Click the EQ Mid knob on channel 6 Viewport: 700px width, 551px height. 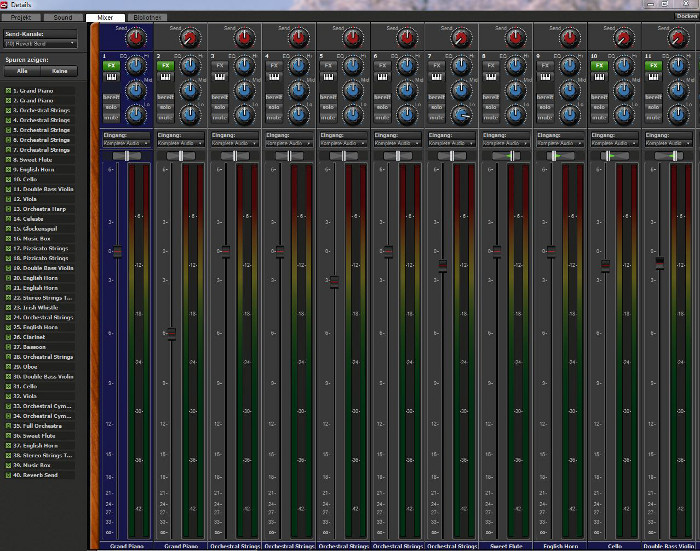[407, 91]
